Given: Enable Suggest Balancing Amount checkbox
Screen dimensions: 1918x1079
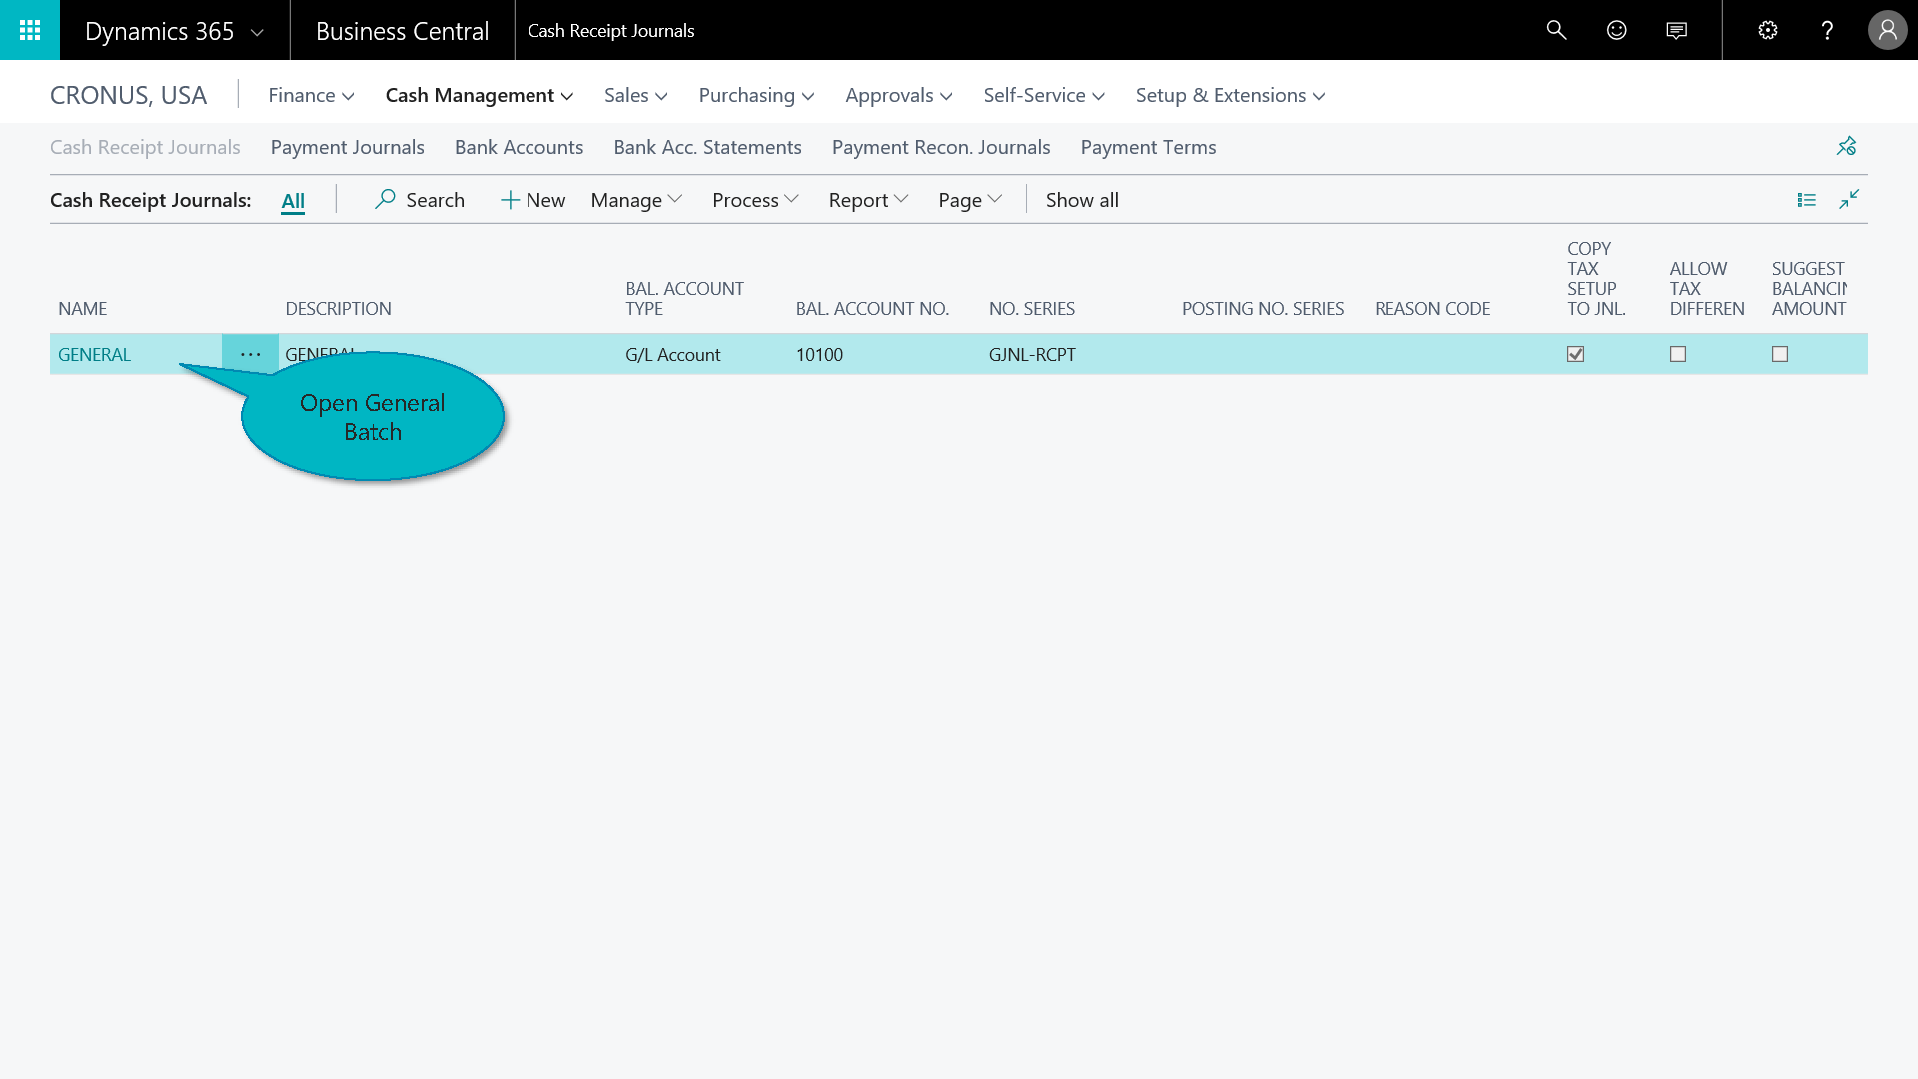Looking at the screenshot, I should click(1780, 354).
